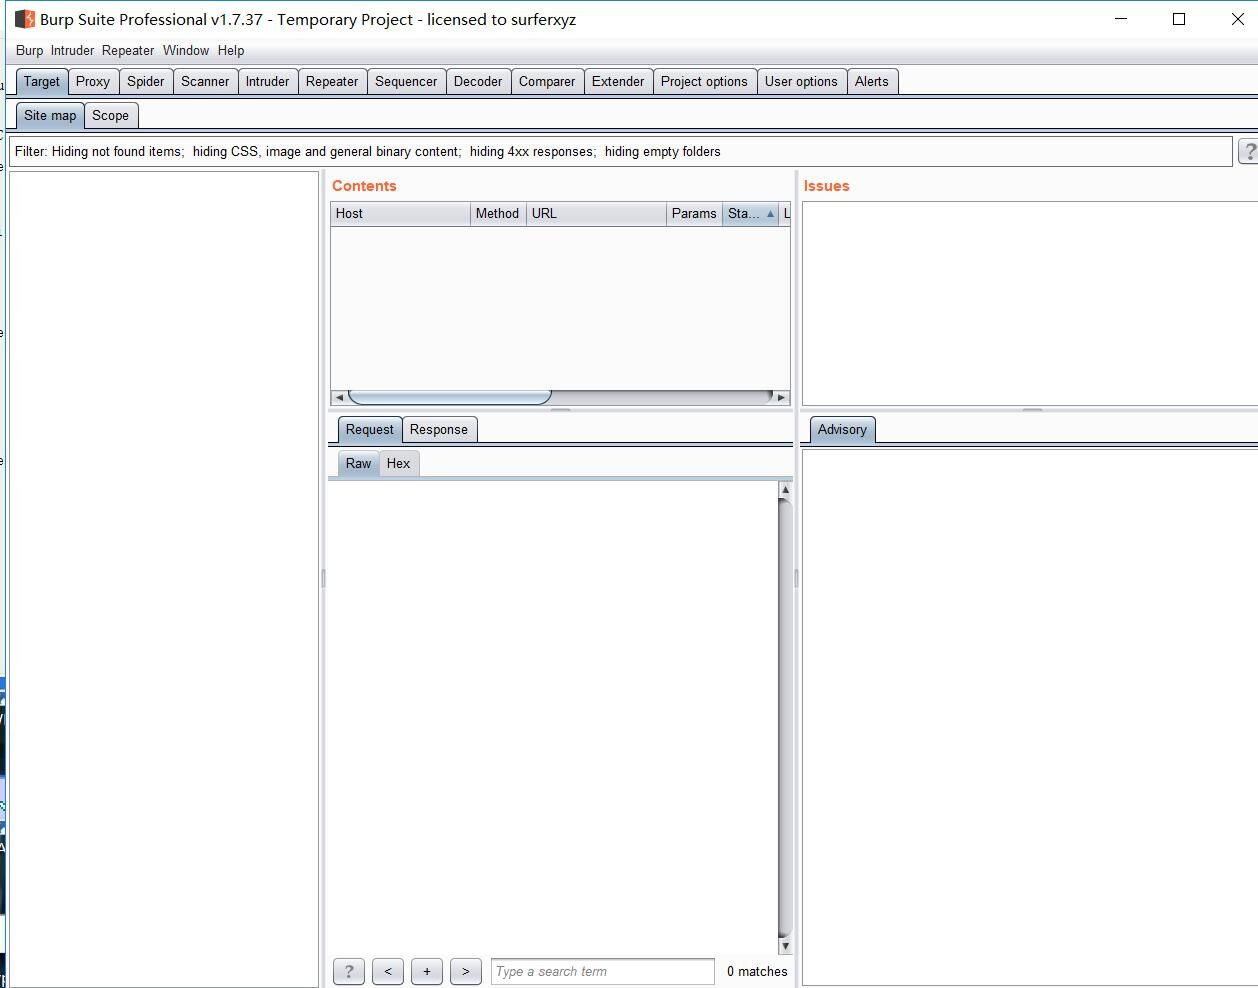
Task: Select the Advisory tab
Action: tap(842, 430)
